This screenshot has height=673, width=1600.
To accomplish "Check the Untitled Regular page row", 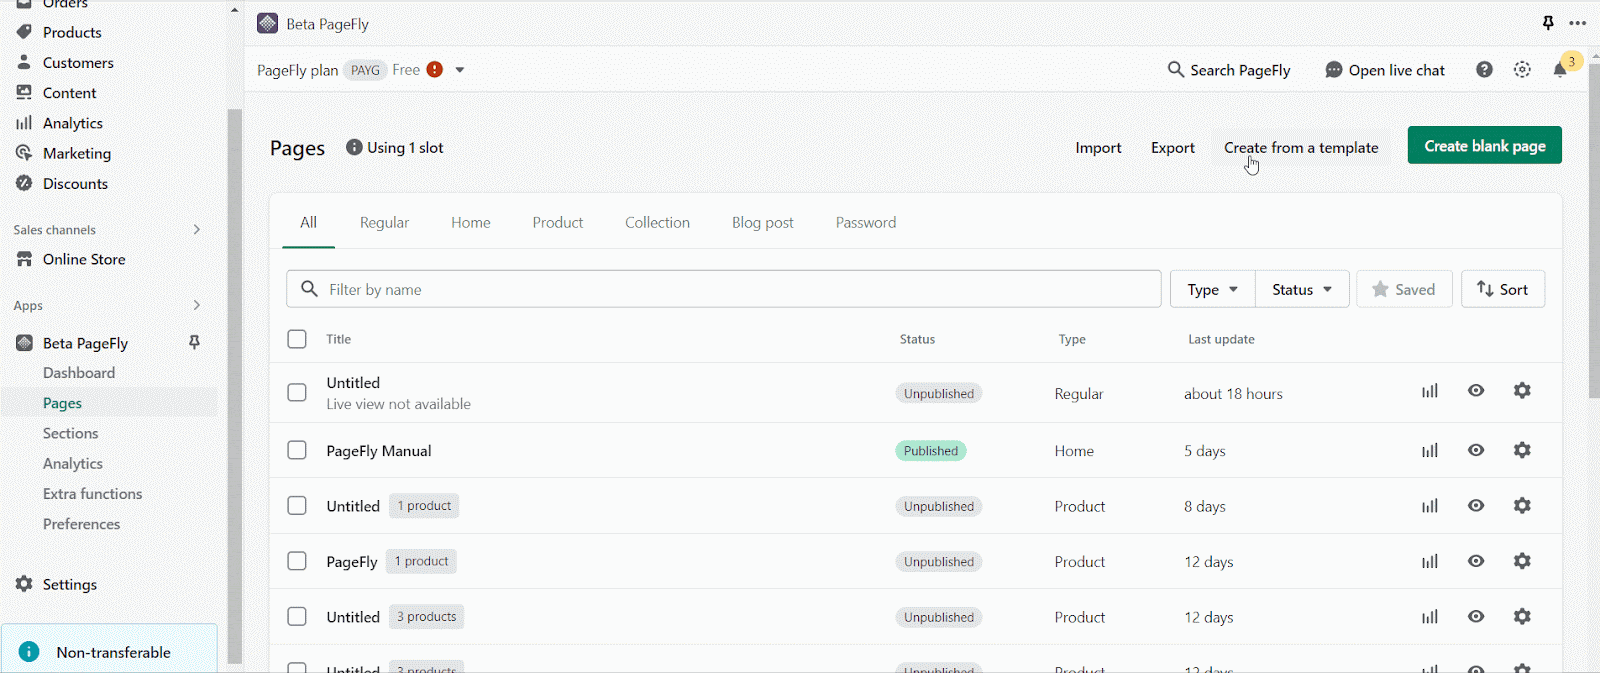I will (297, 392).
